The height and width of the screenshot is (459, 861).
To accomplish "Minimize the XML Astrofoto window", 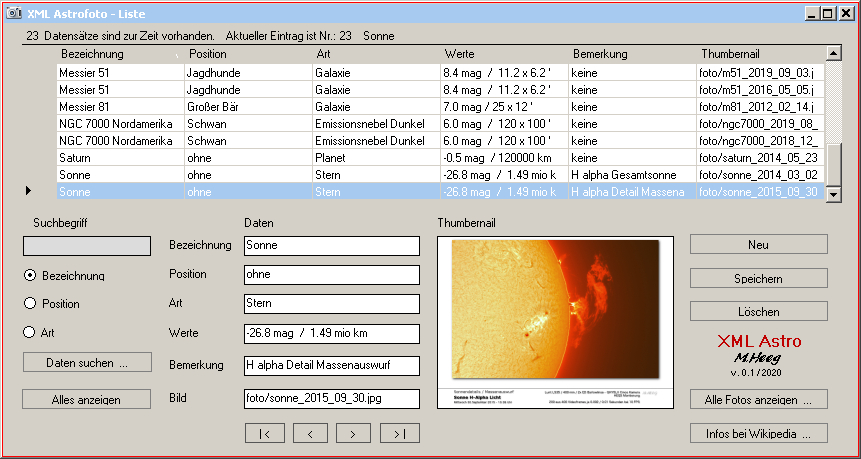I will point(812,14).
